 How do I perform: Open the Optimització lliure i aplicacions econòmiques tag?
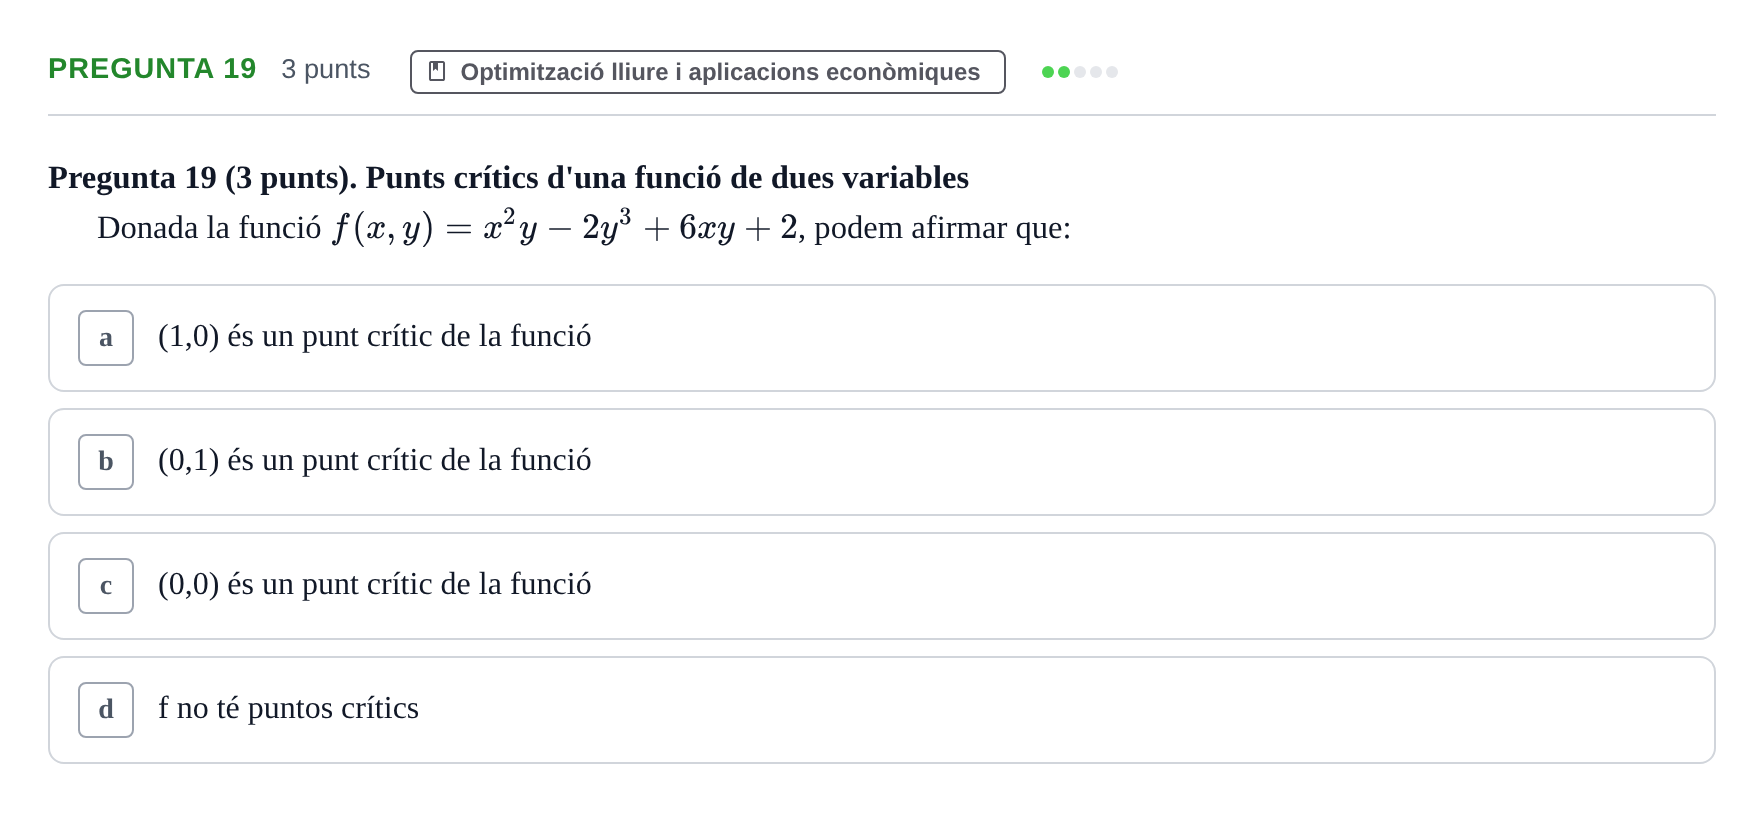[x=707, y=72]
